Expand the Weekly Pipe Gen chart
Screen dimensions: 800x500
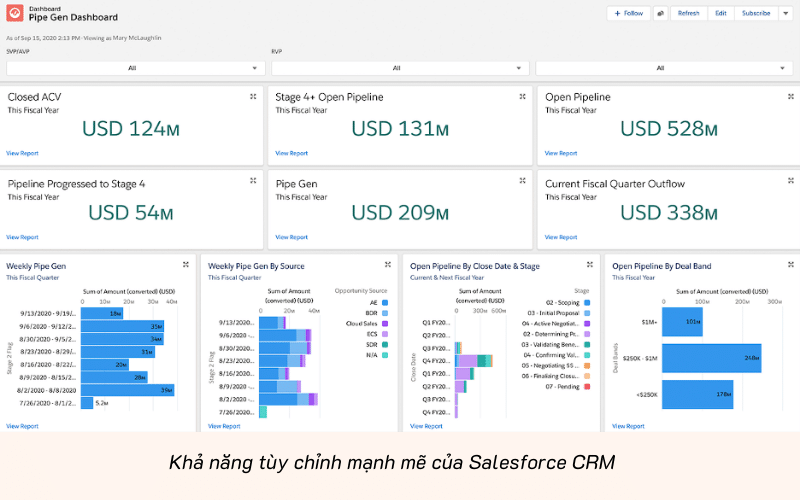pos(186,264)
